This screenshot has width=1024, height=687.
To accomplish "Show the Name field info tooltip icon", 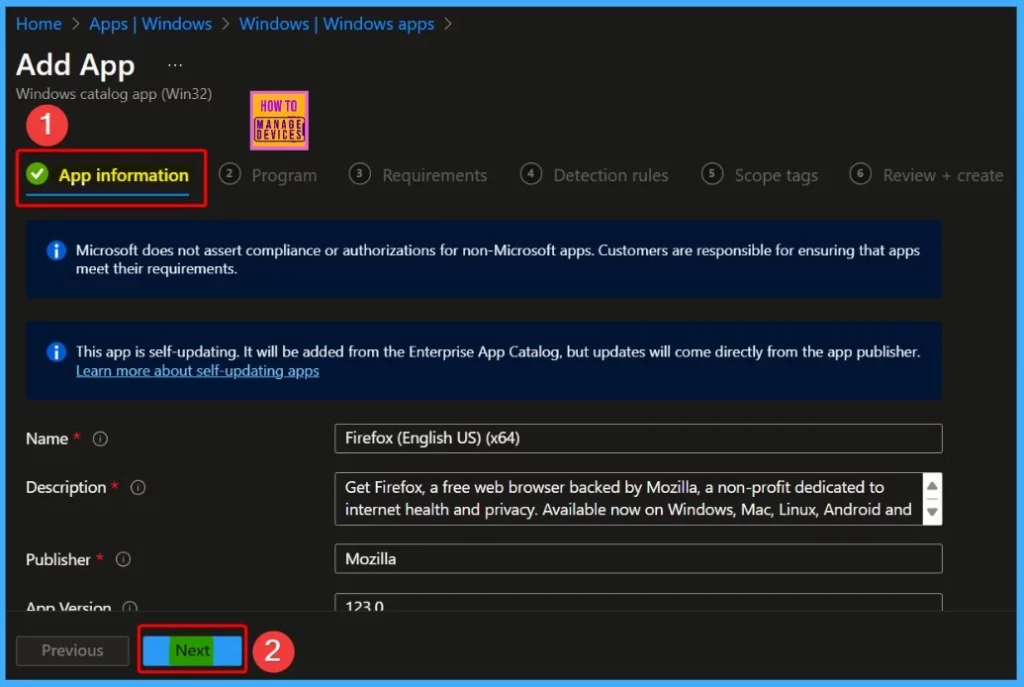I will (100, 439).
